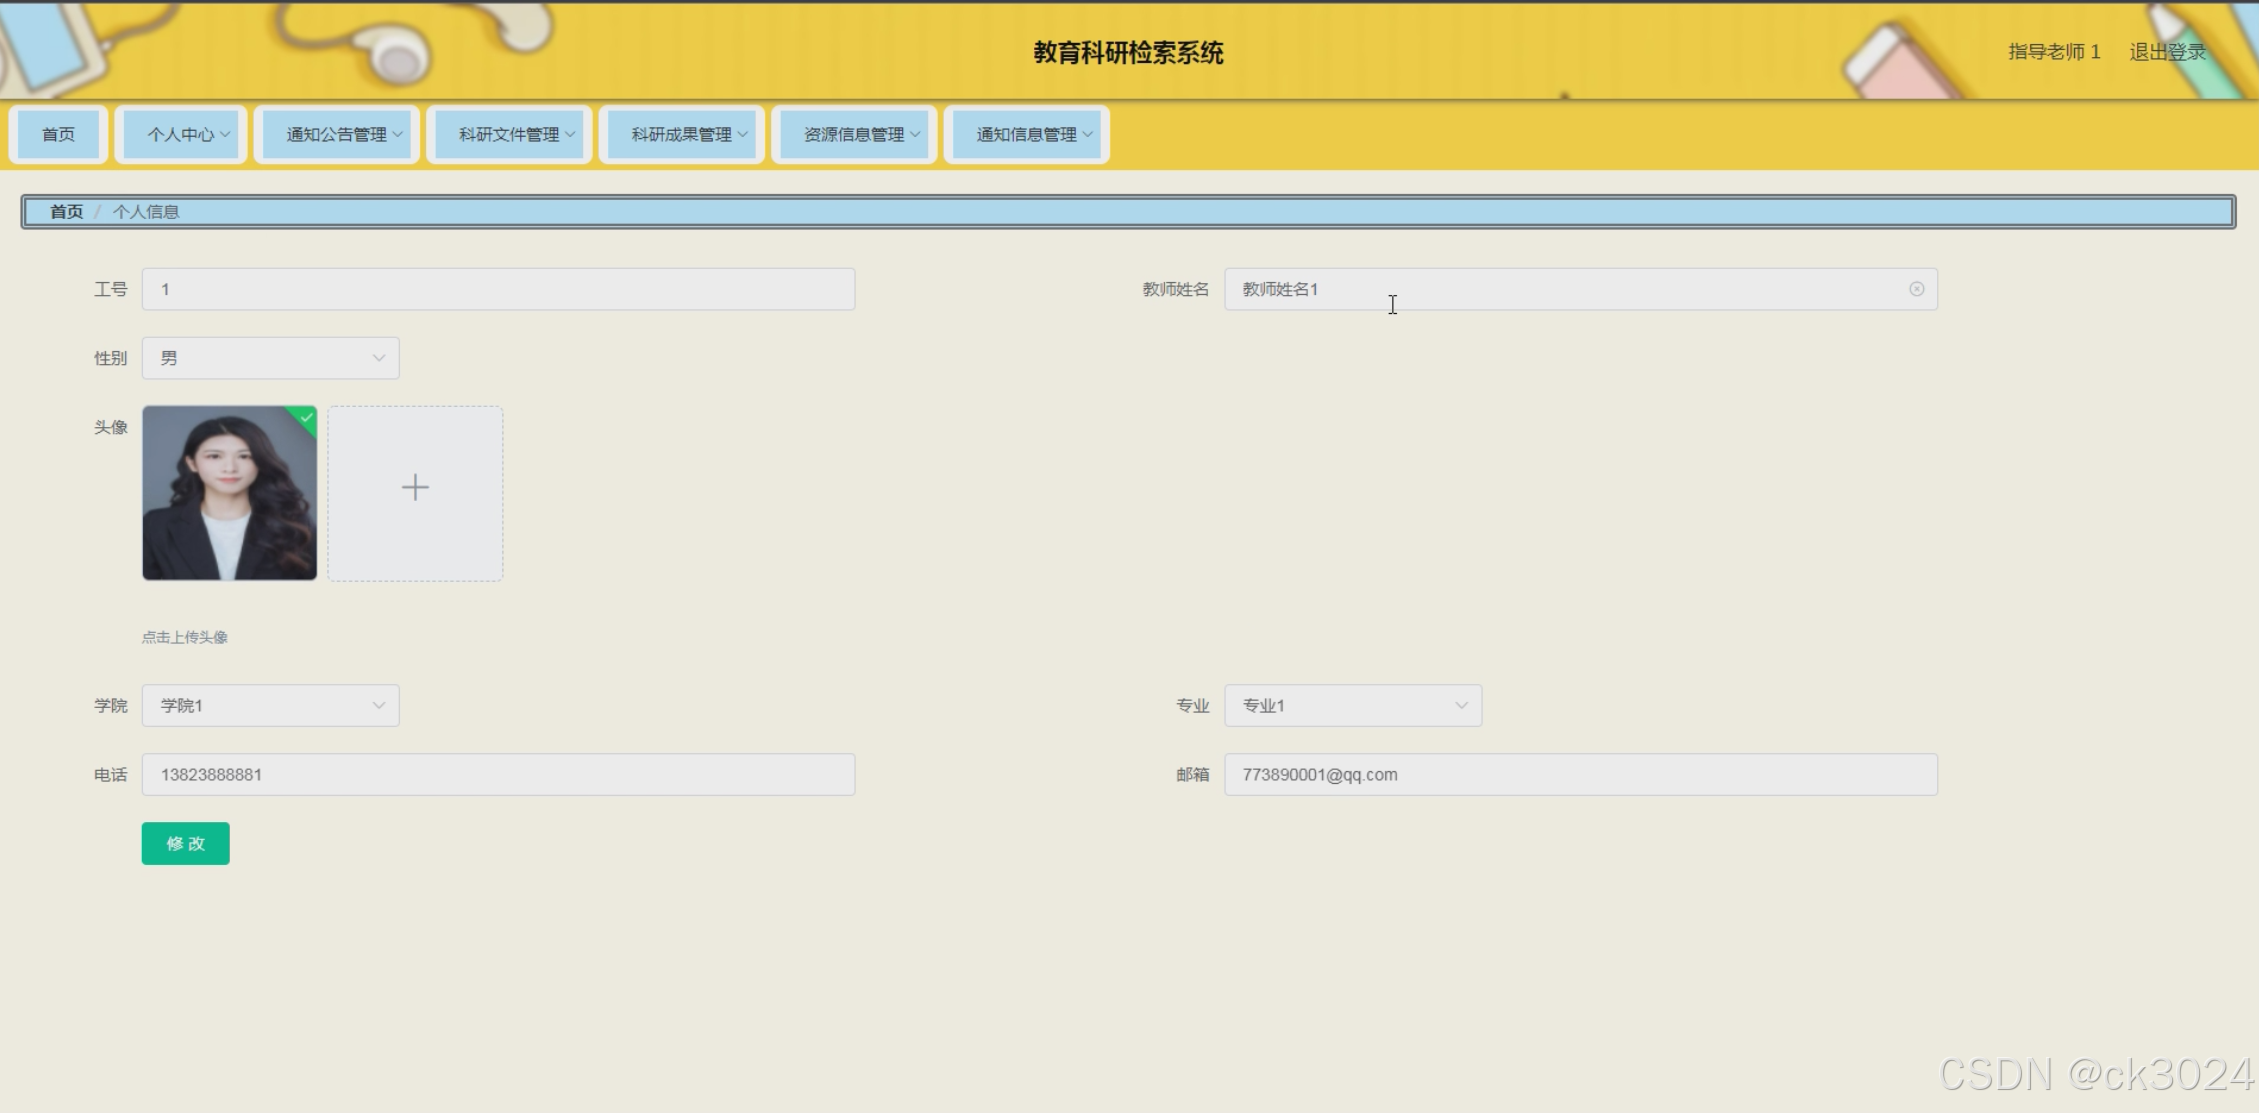Viewport: 2259px width, 1113px height.
Task: Click 退出登录 to log out
Action: click(2167, 52)
